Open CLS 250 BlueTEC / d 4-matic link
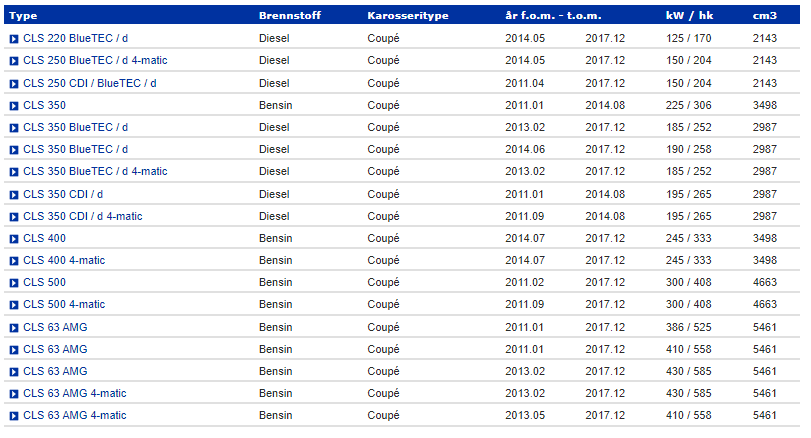This screenshot has width=811, height=438. click(95, 61)
